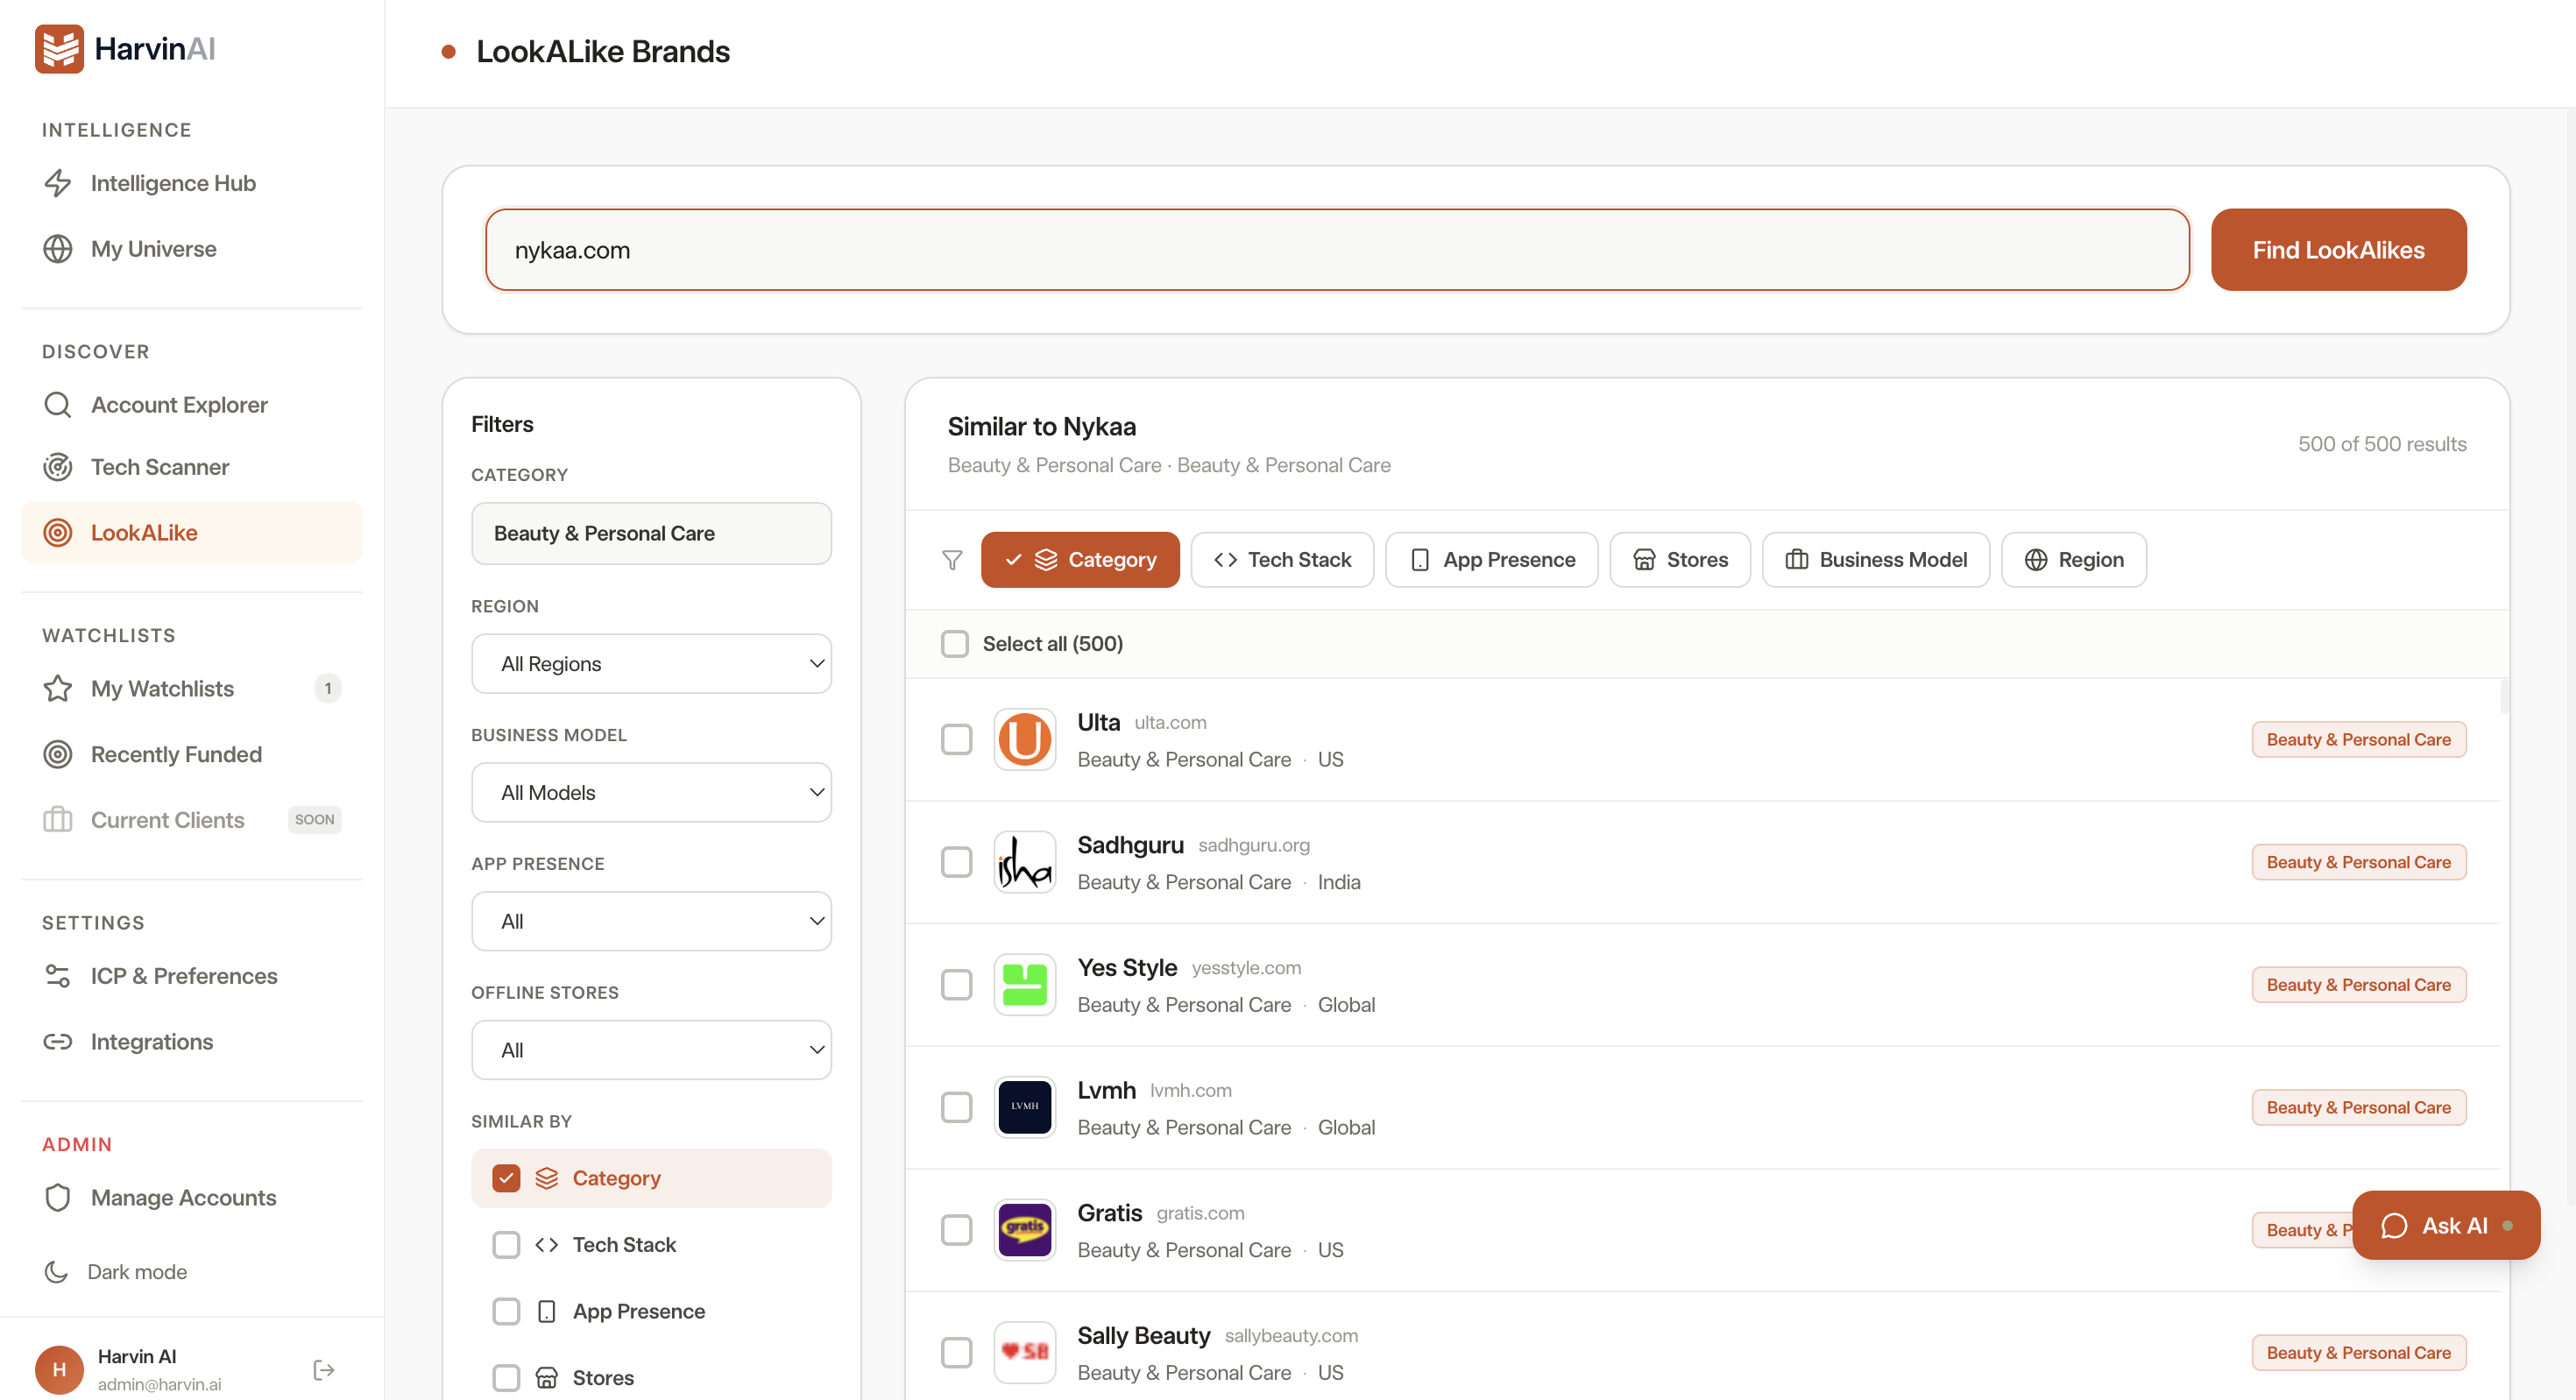This screenshot has width=2576, height=1400.
Task: Select the Account Explorer search icon
Action: coord(57,404)
